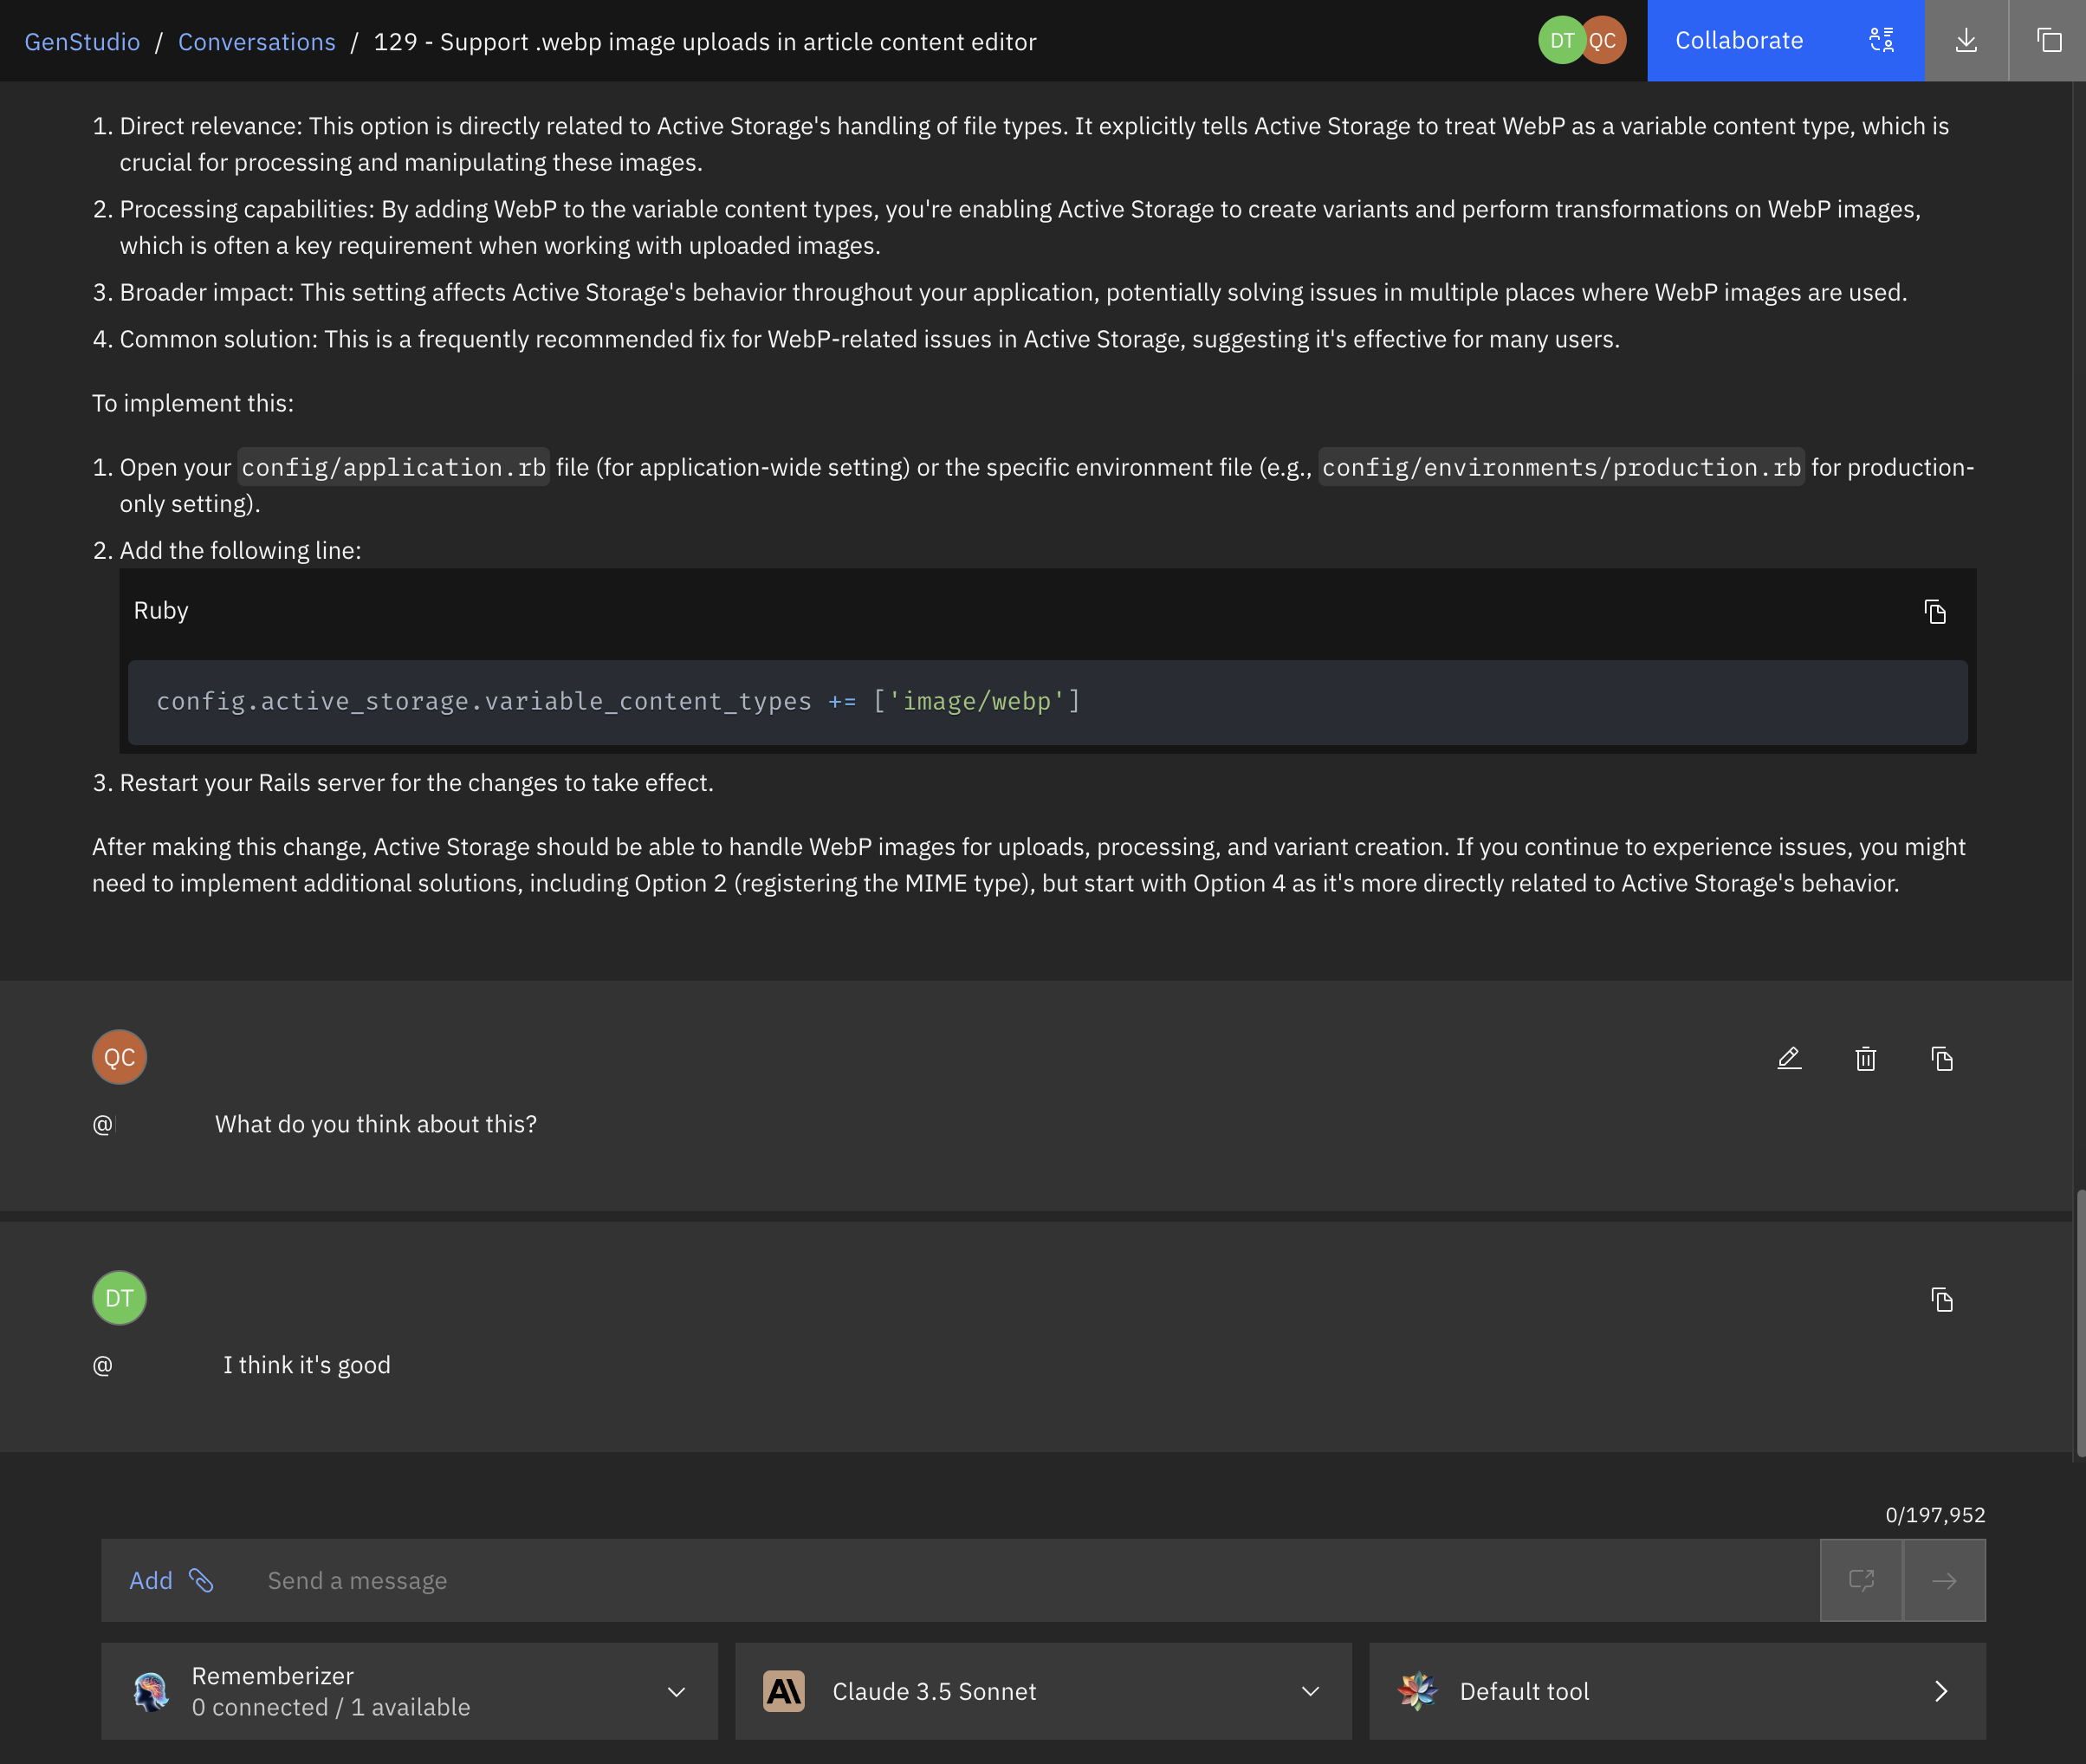Screen dimensions: 2086x1764
Task: Edit QC's message with pencil icon
Action: click(x=1788, y=1058)
